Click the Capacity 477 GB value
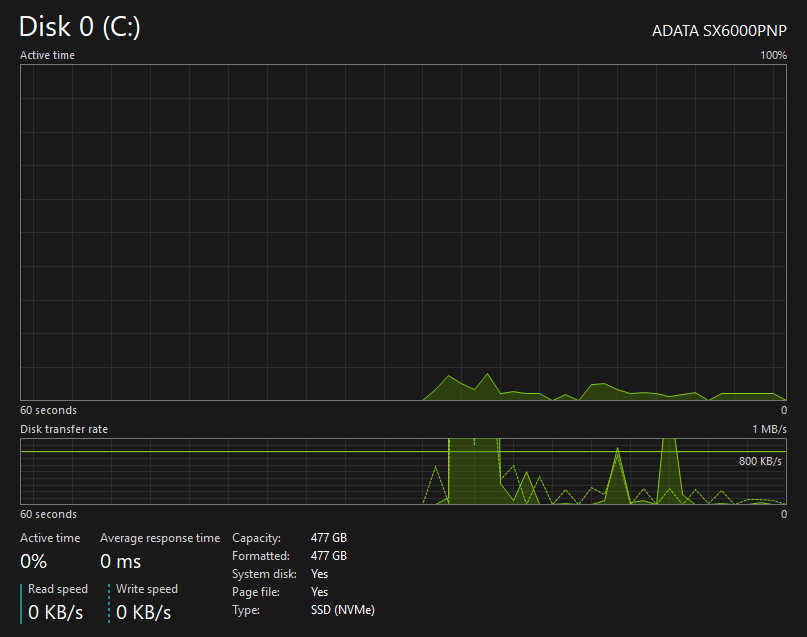This screenshot has width=807, height=637. point(329,538)
